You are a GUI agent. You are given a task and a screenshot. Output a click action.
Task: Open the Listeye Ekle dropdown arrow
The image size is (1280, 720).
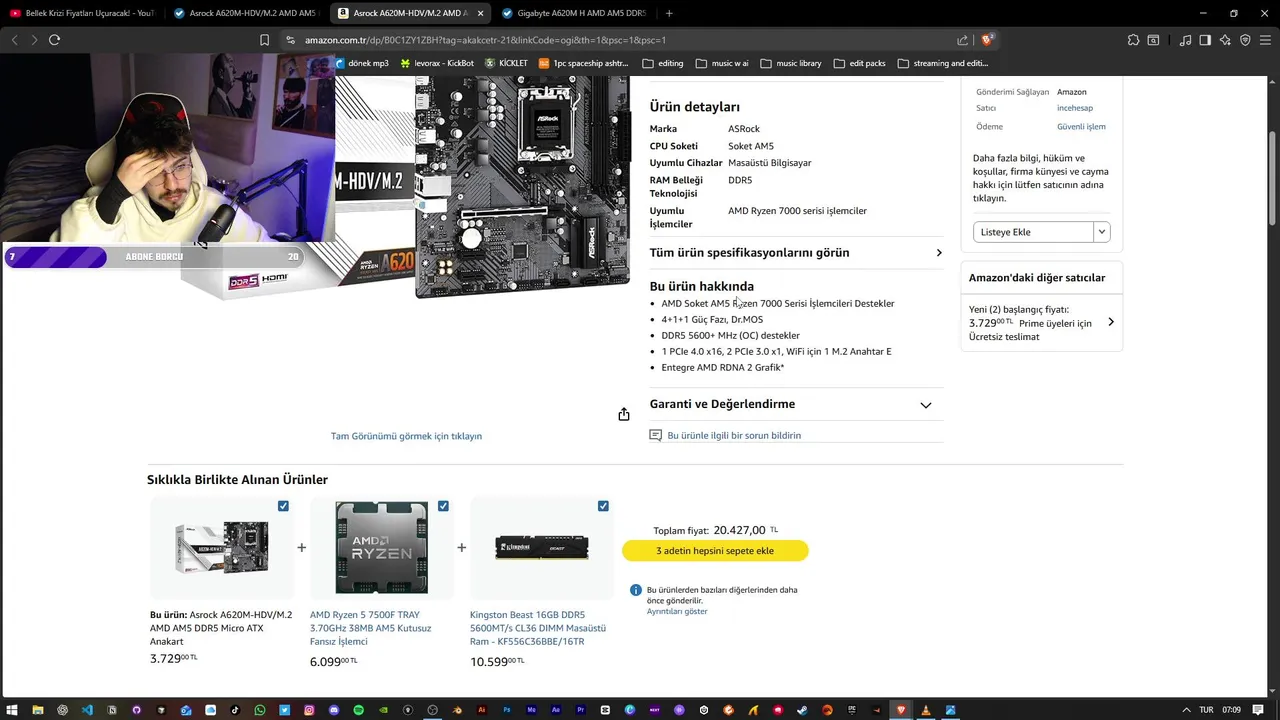coord(1102,232)
